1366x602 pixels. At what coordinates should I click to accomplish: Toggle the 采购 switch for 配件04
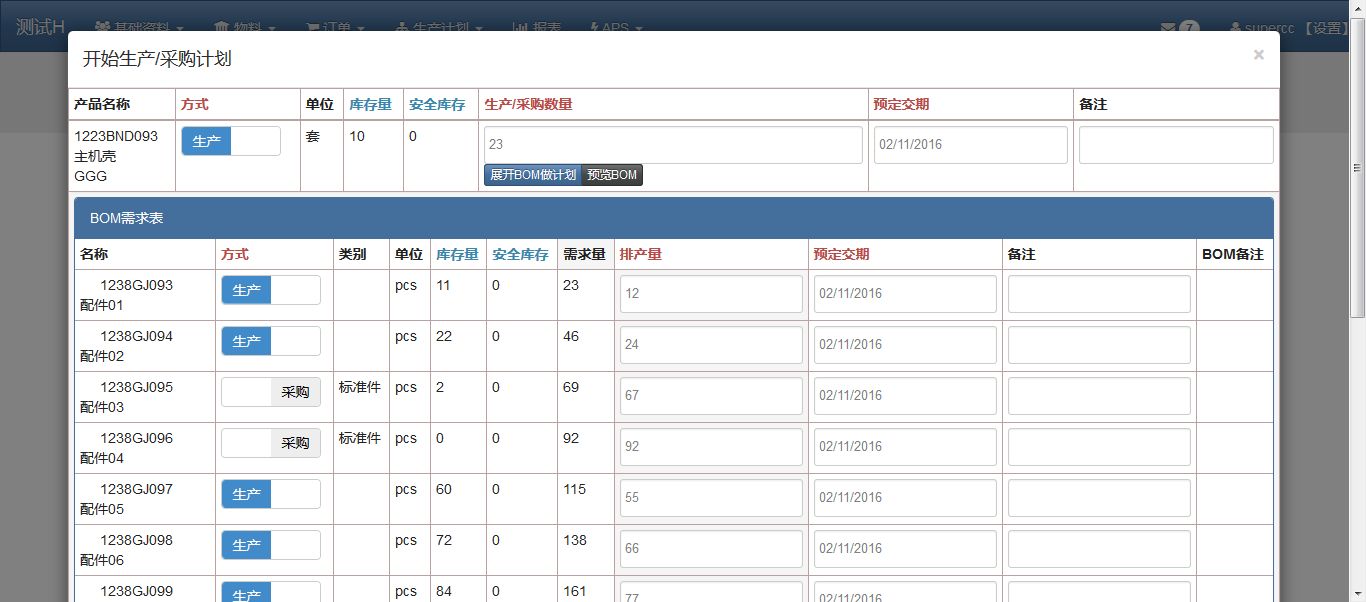270,443
